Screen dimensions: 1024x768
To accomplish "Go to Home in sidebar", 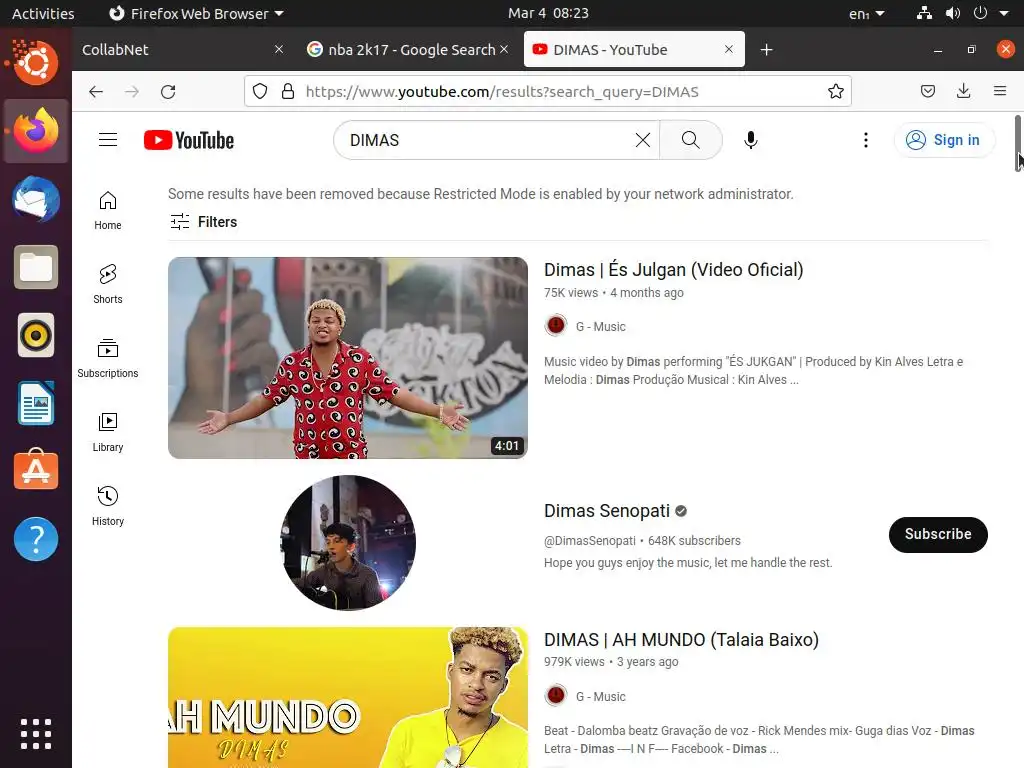I will pyautogui.click(x=108, y=211).
